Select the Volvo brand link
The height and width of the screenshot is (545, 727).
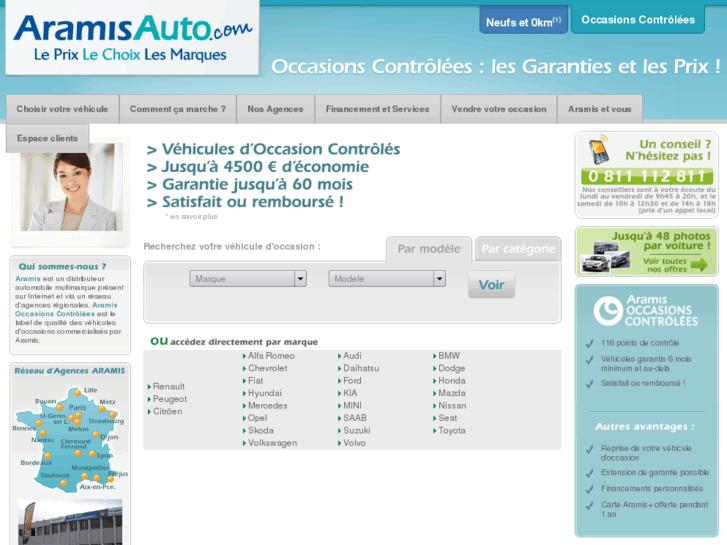point(354,443)
